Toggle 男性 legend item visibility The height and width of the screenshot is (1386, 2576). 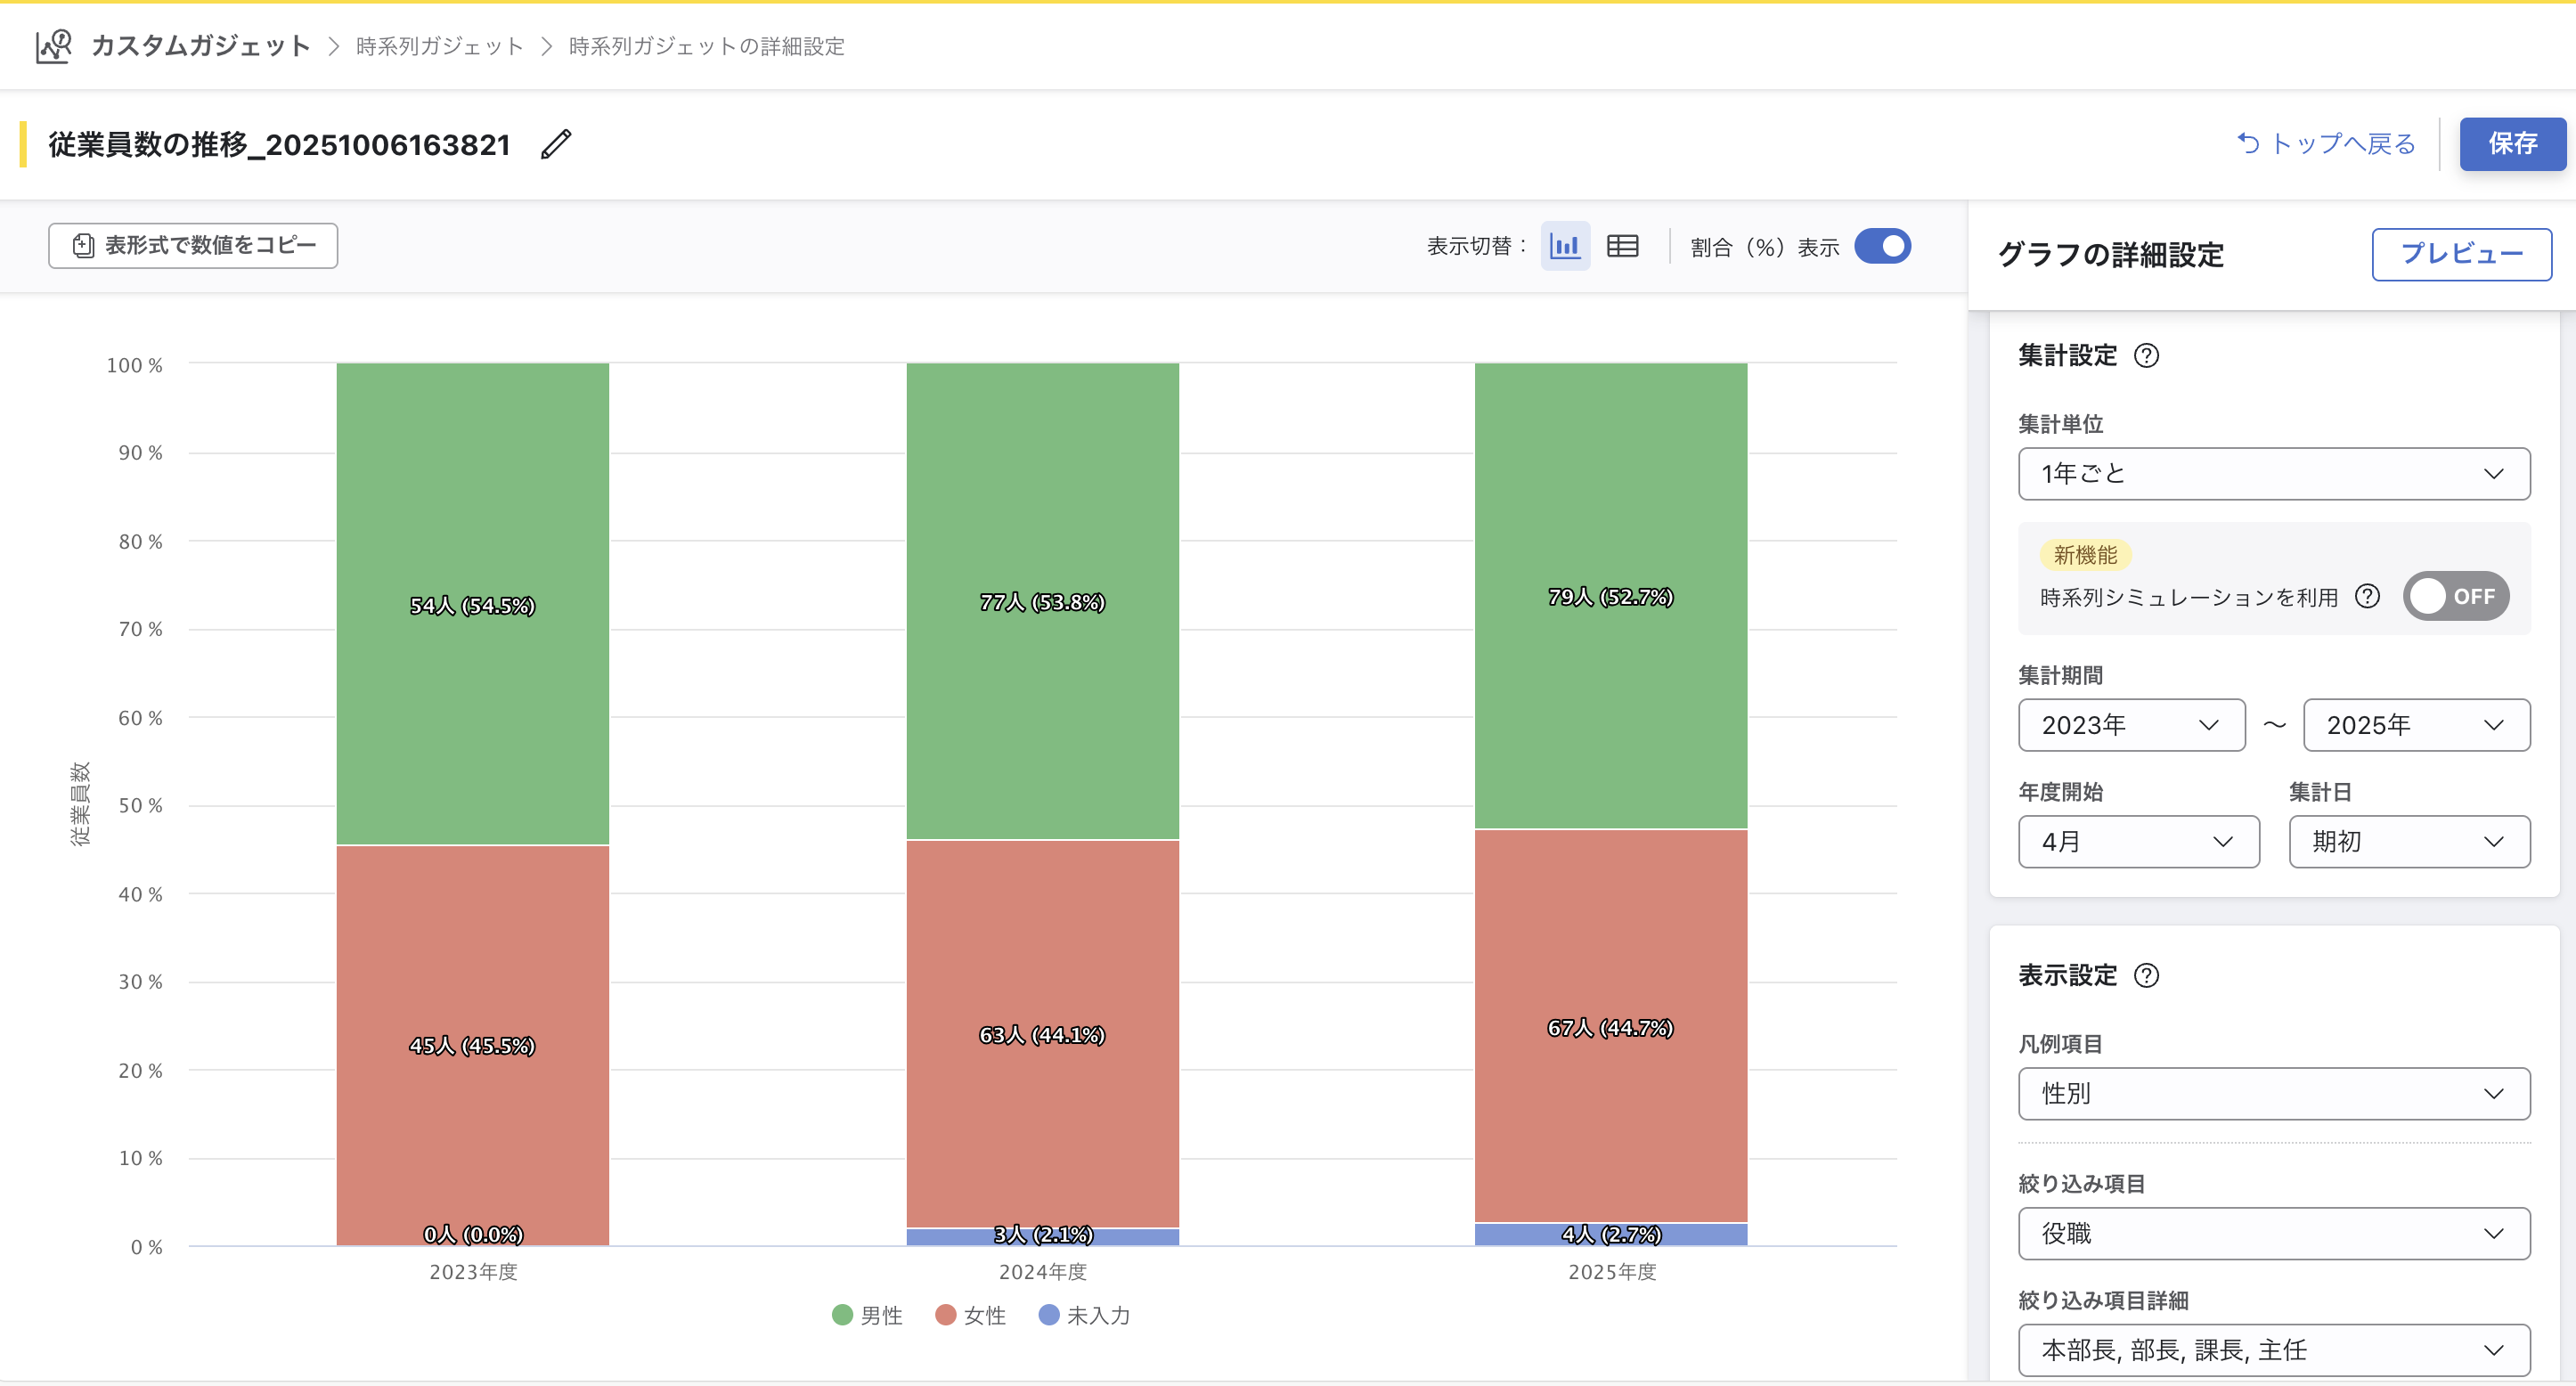click(867, 1315)
